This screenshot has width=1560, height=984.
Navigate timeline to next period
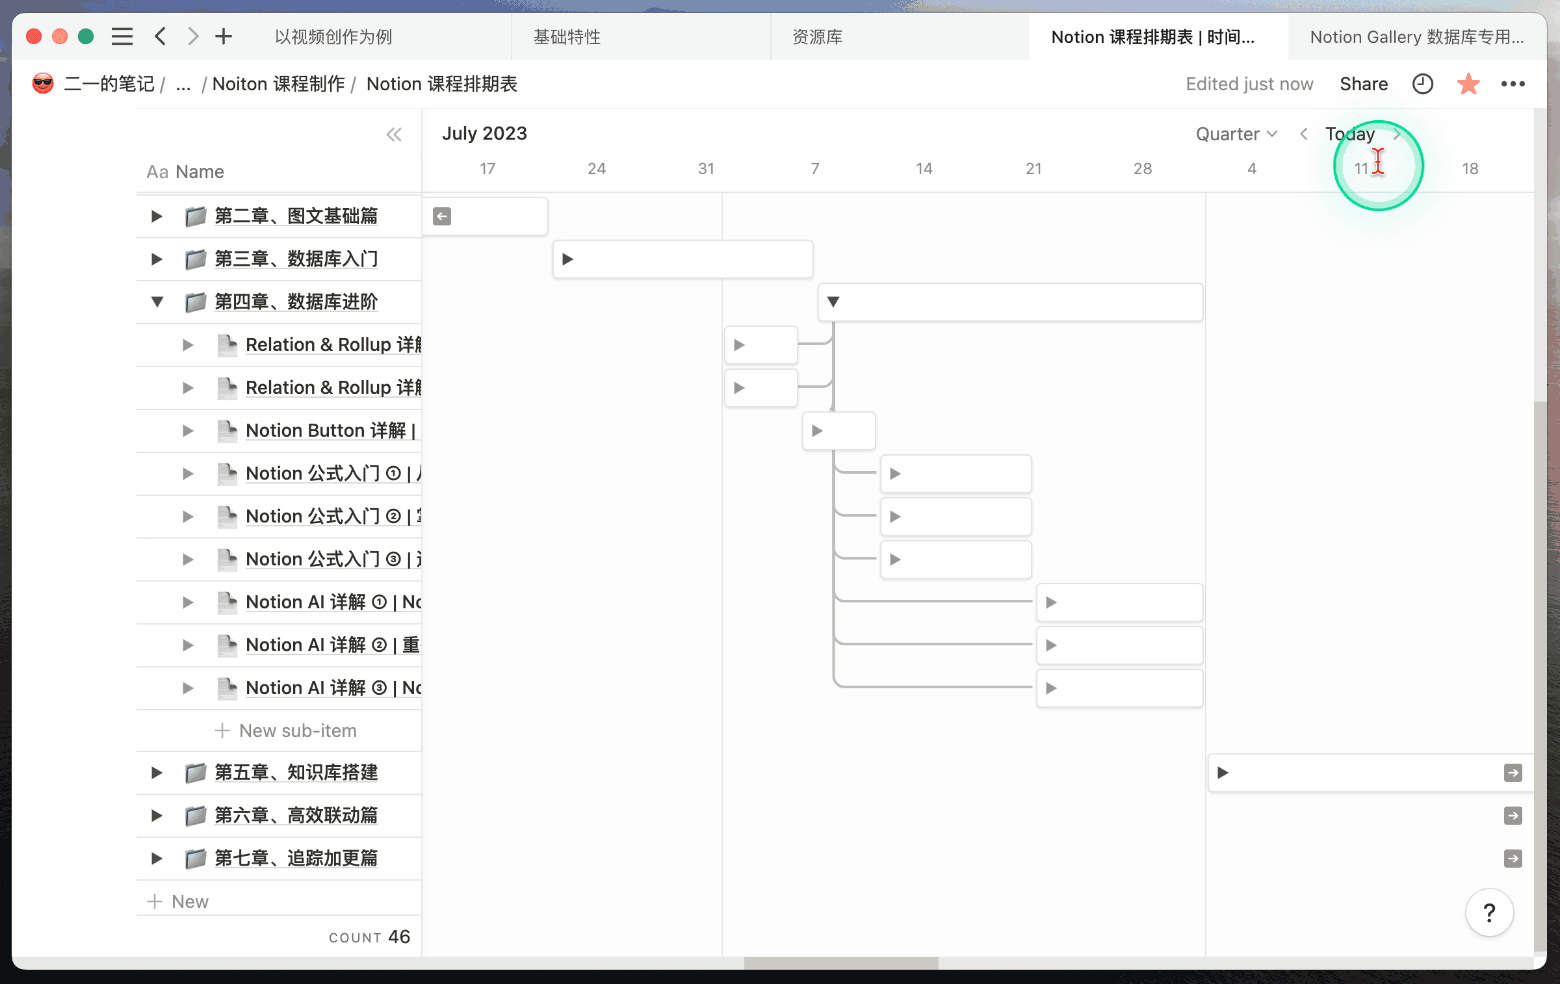click(1397, 134)
